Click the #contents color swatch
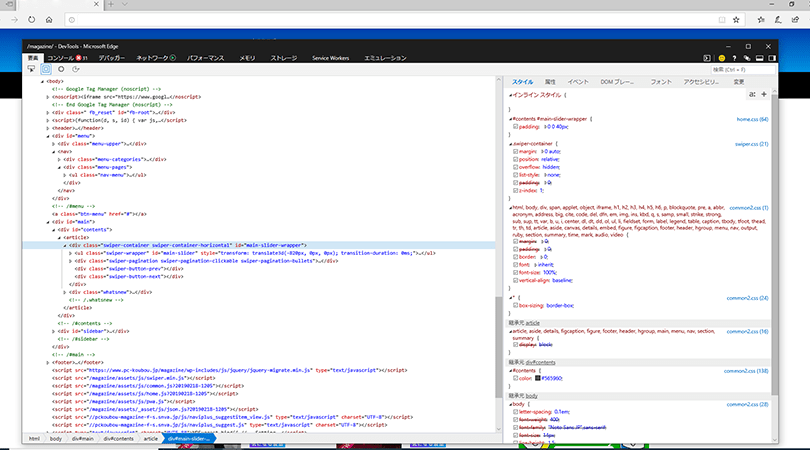Screen dimensions: 810x450 (x=537, y=378)
